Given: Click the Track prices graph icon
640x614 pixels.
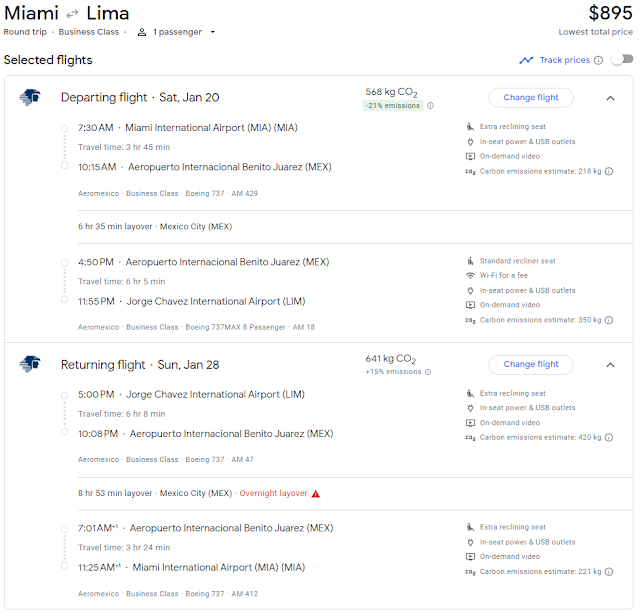Looking at the screenshot, I should click(x=526, y=60).
